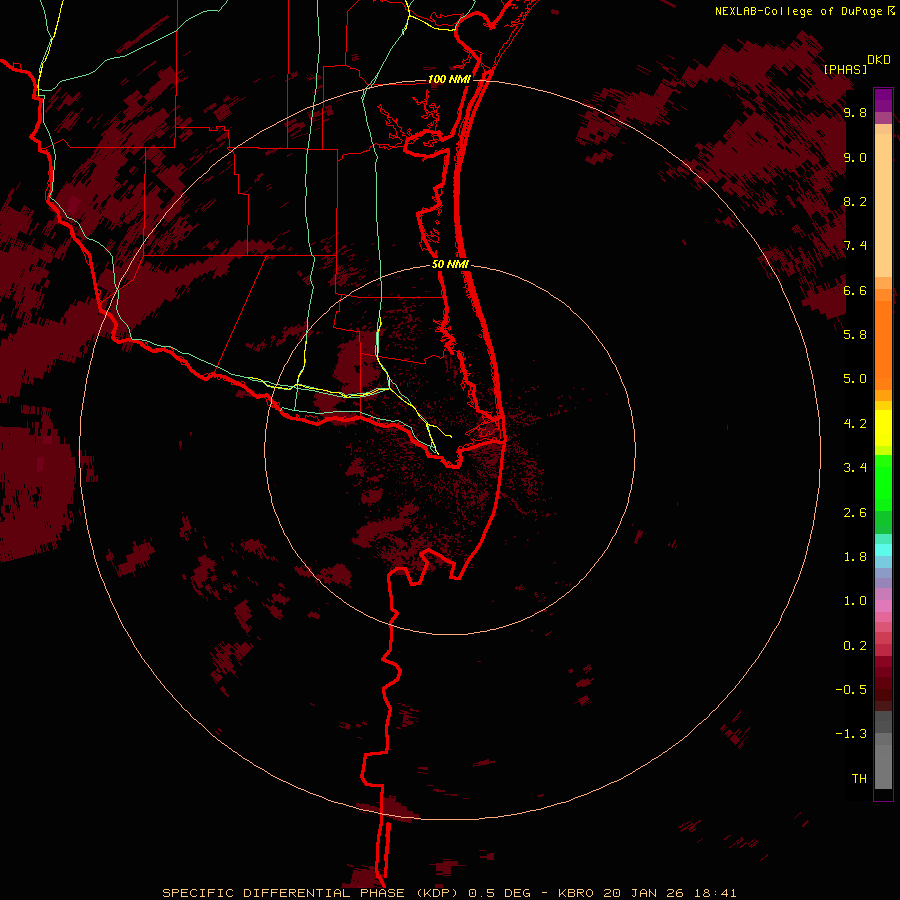The height and width of the screenshot is (900, 900).
Task: Click the 4.2 legend value
Action: pos(855,424)
